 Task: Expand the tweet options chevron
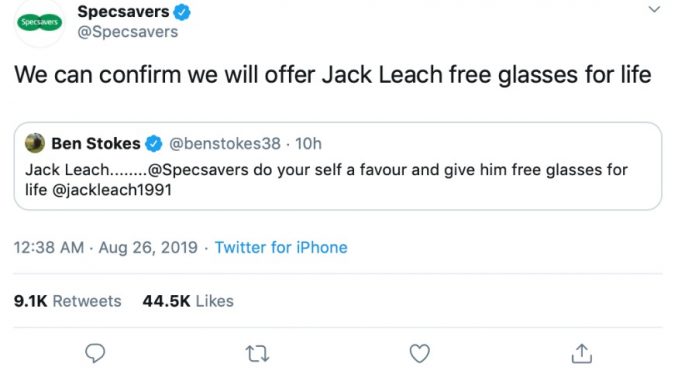pyautogui.click(x=654, y=9)
